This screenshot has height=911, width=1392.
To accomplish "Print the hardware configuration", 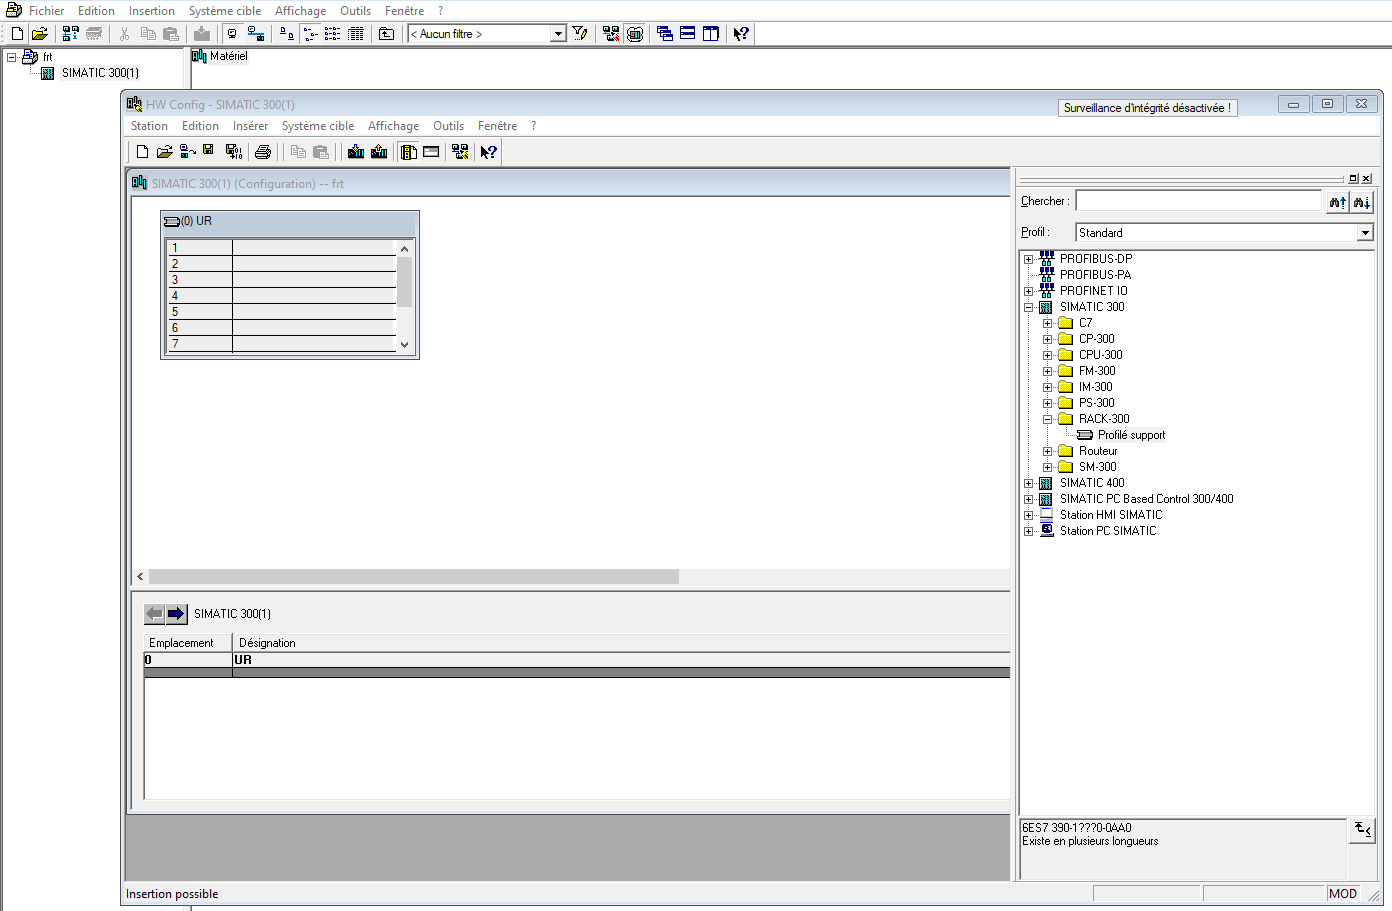I will pos(263,152).
